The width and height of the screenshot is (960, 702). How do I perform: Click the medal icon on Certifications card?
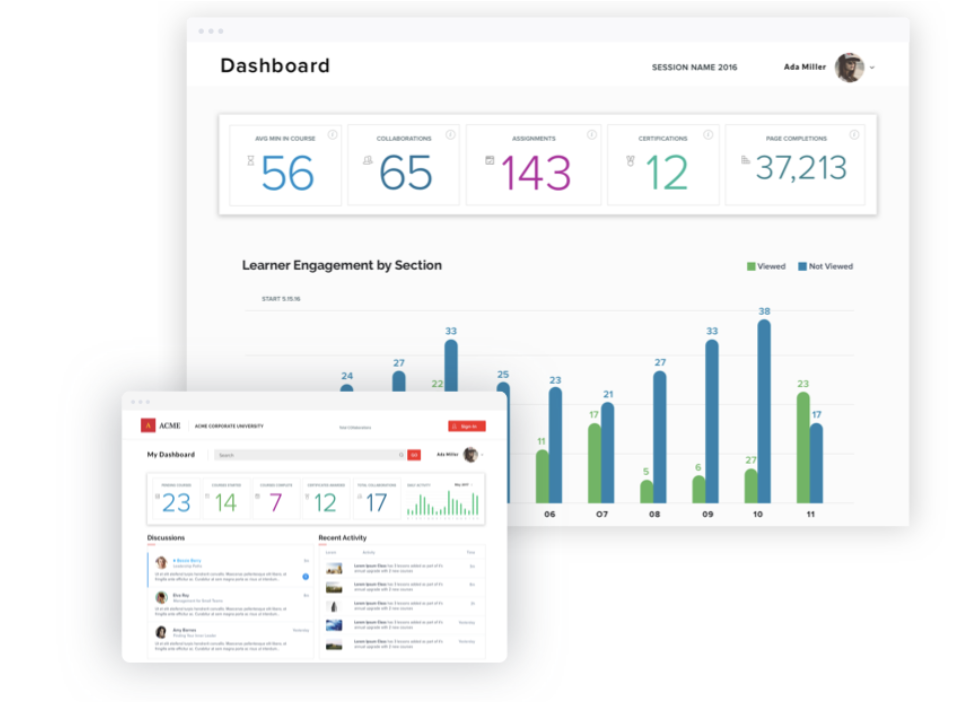coord(630,161)
